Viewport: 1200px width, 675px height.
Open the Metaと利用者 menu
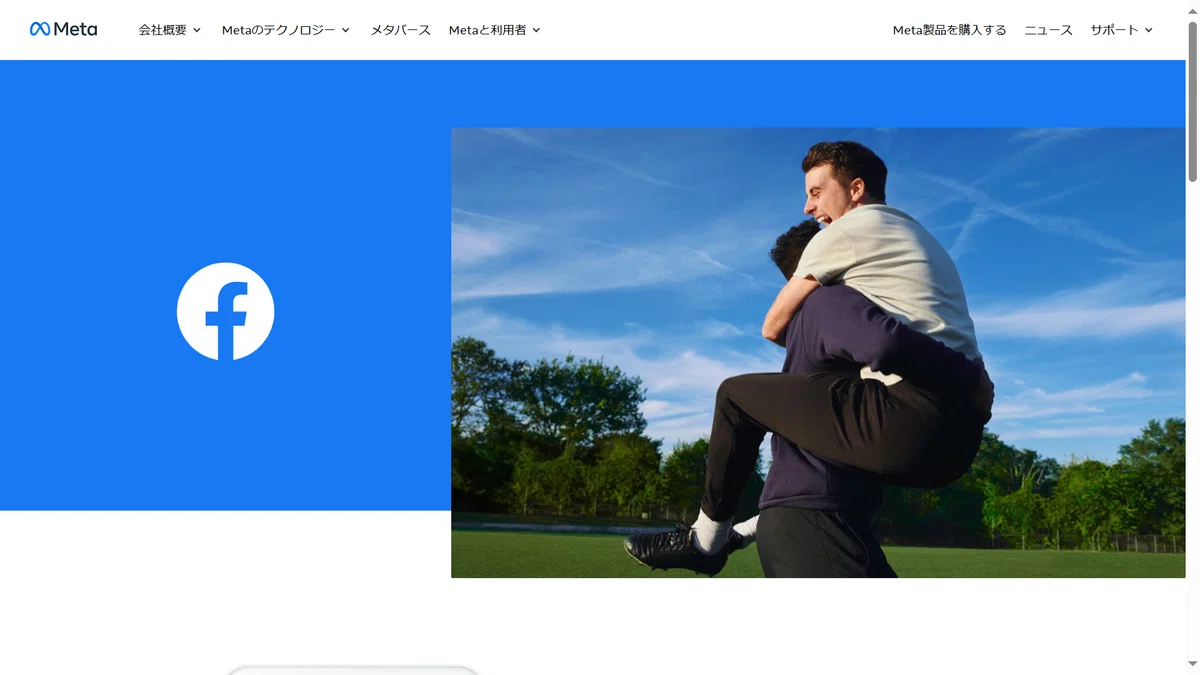488,30
